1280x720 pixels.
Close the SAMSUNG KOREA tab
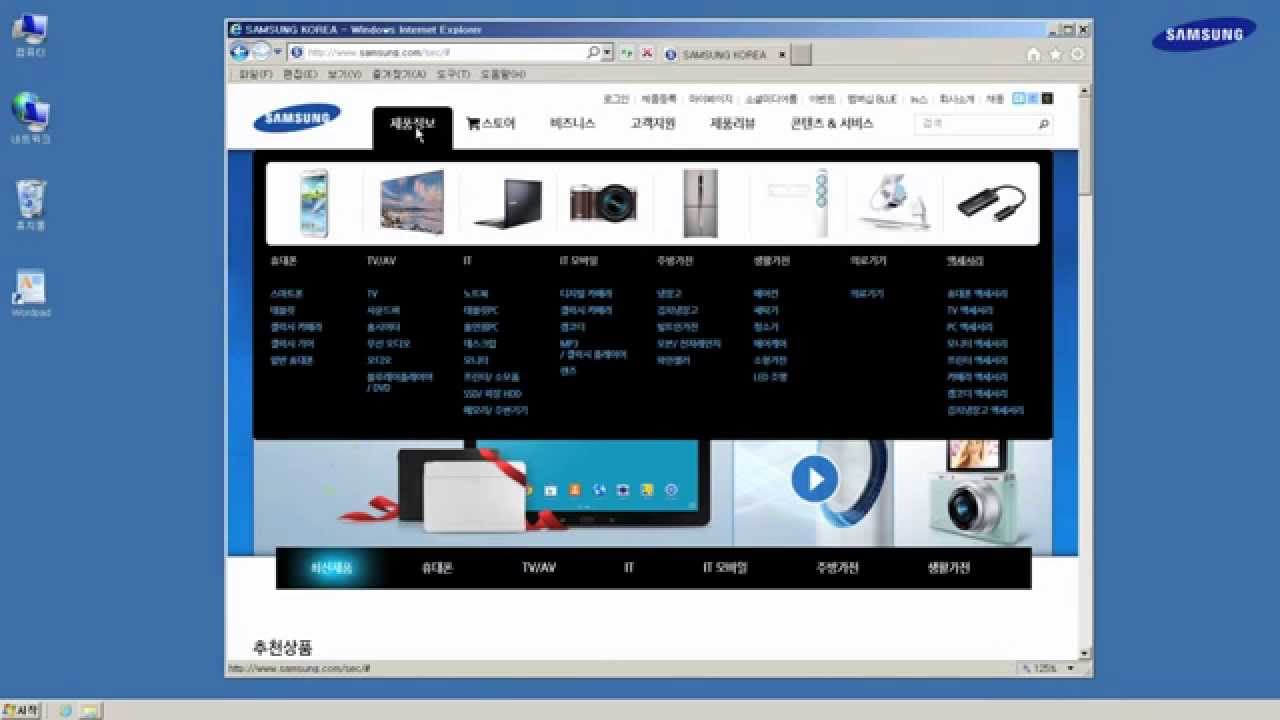click(780, 54)
